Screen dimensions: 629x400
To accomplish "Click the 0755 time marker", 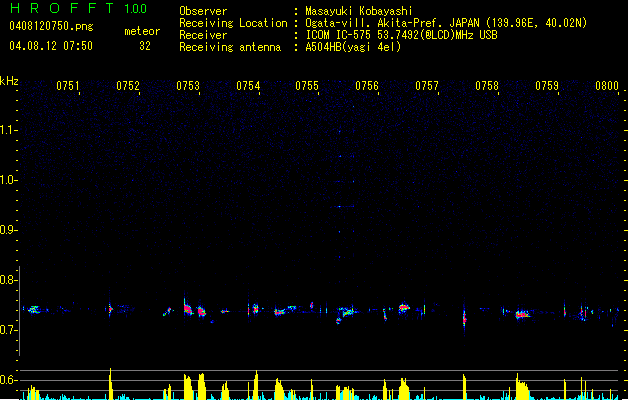I will pos(307,86).
